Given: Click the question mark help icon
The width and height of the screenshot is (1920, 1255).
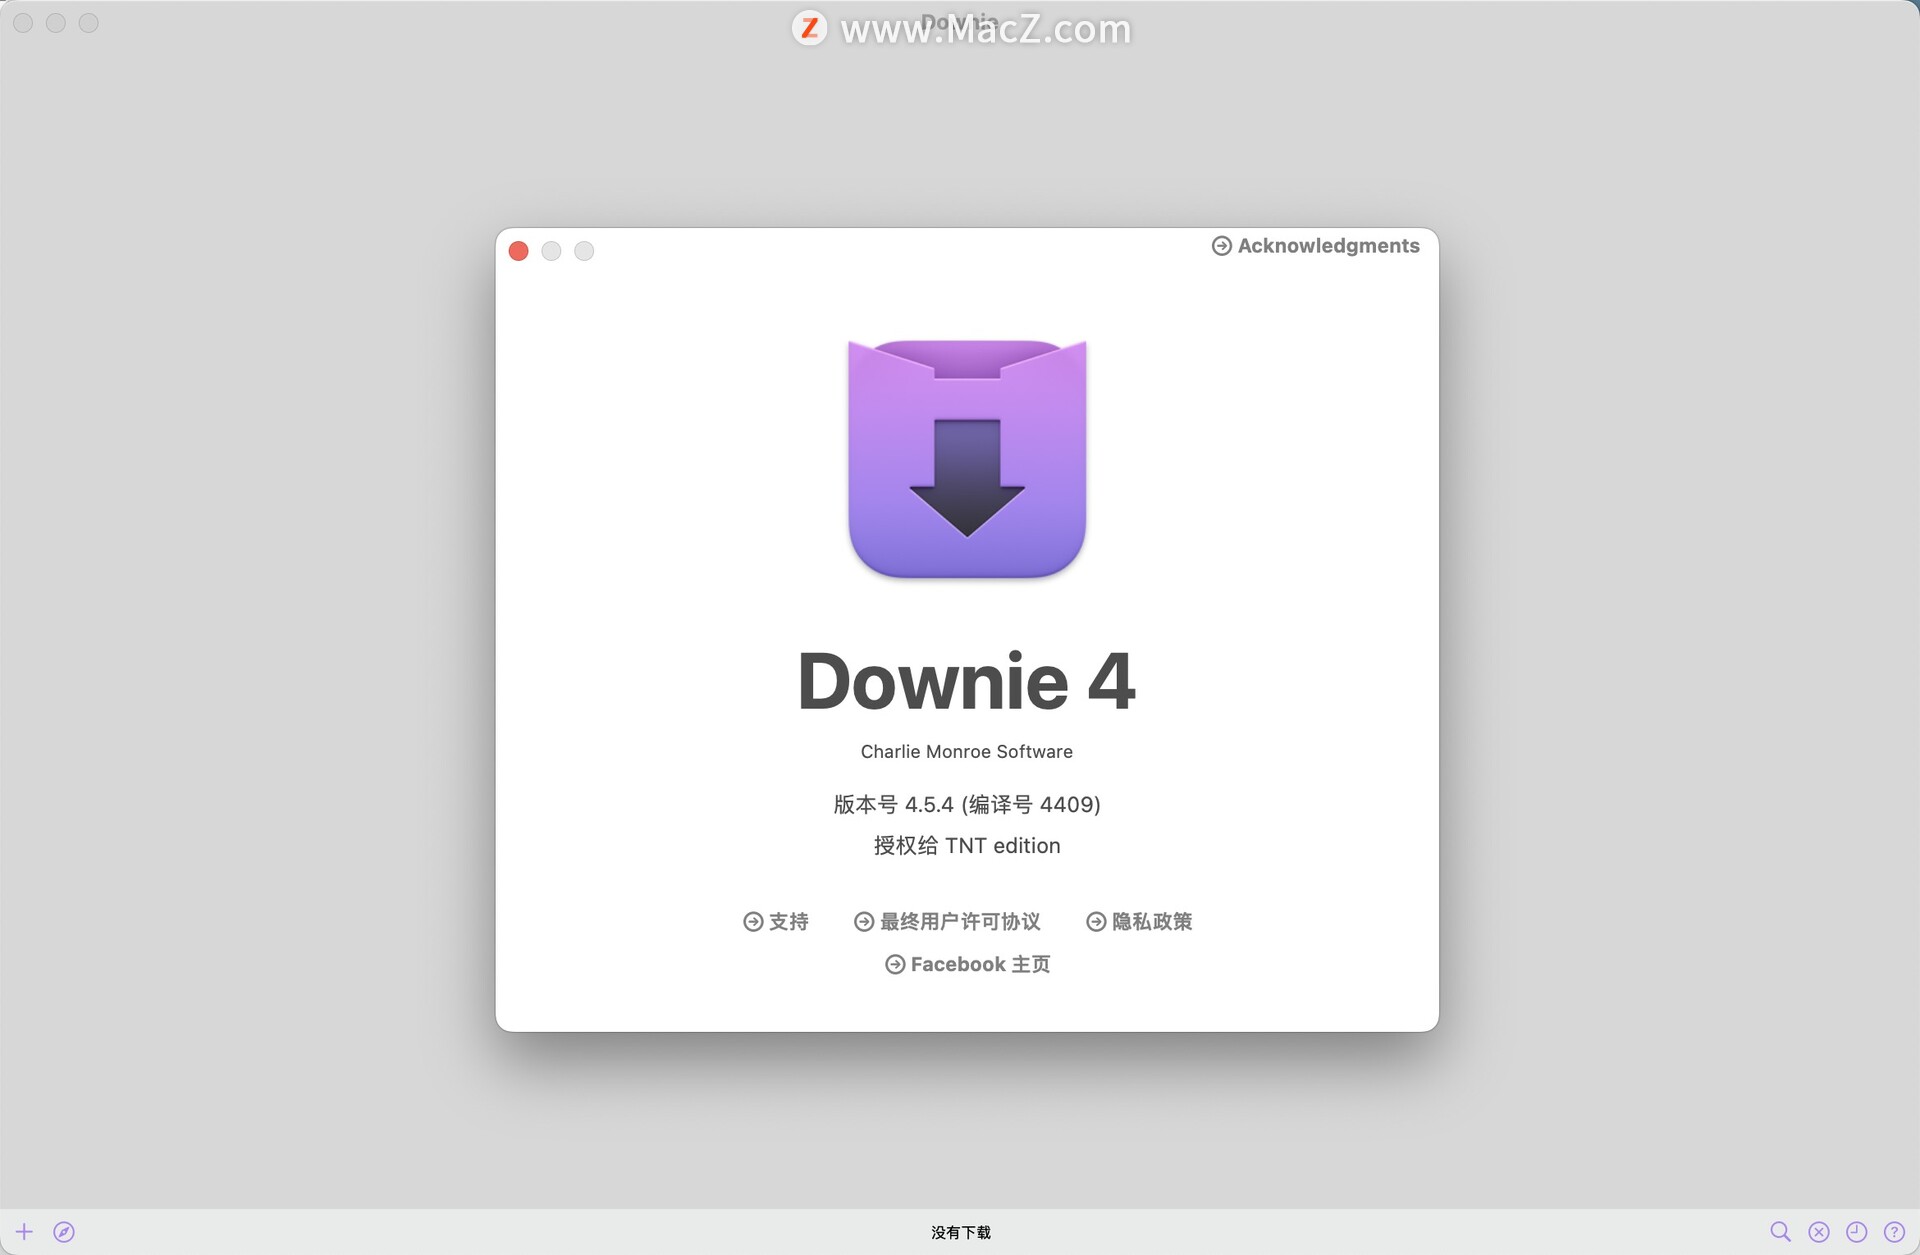Looking at the screenshot, I should pos(1894,1232).
